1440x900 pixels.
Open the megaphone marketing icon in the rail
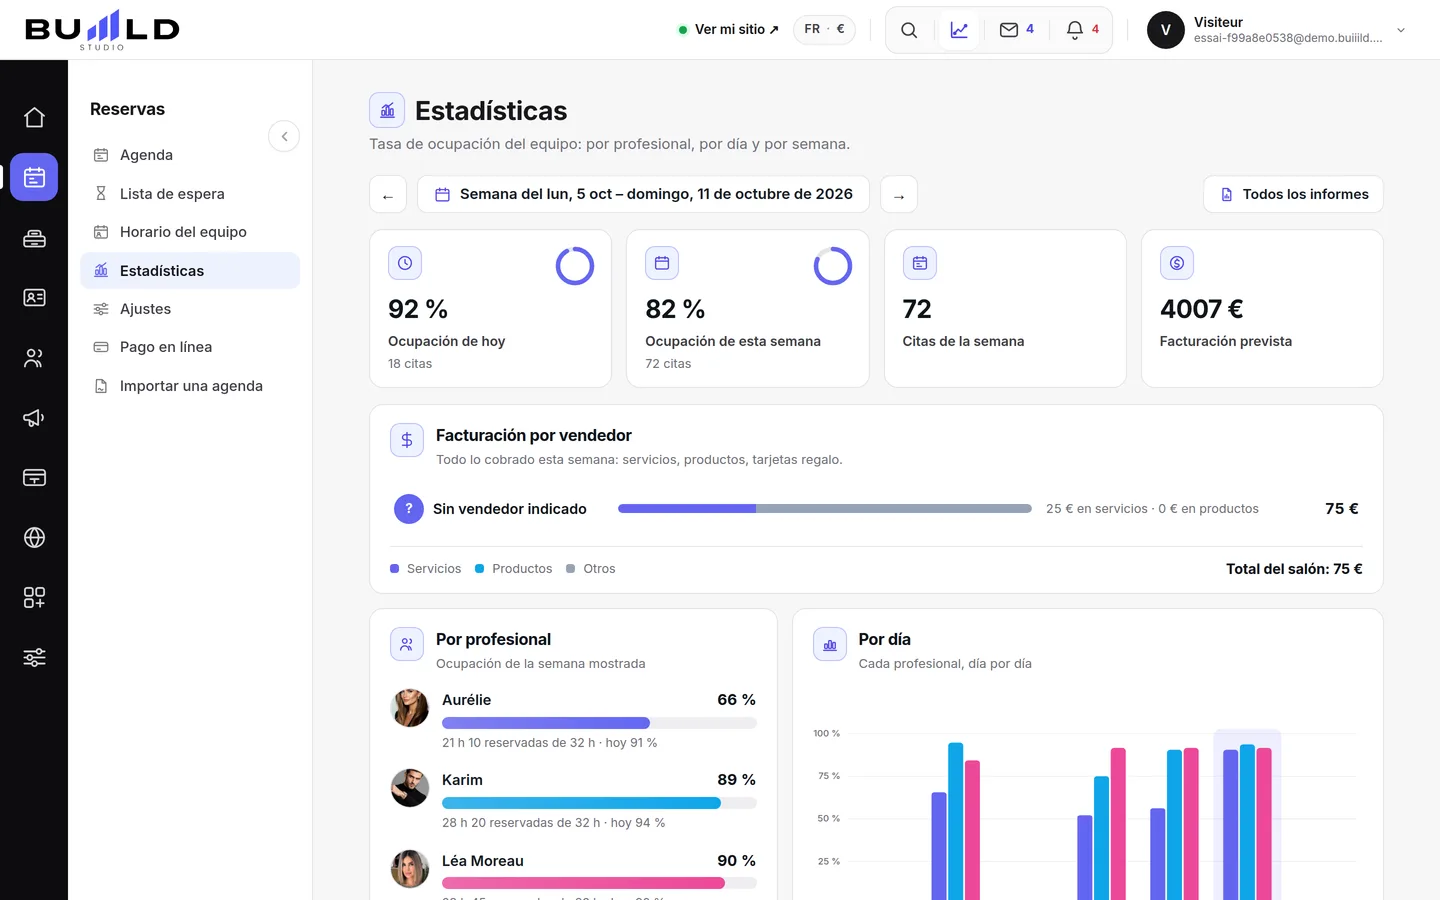[x=34, y=418]
